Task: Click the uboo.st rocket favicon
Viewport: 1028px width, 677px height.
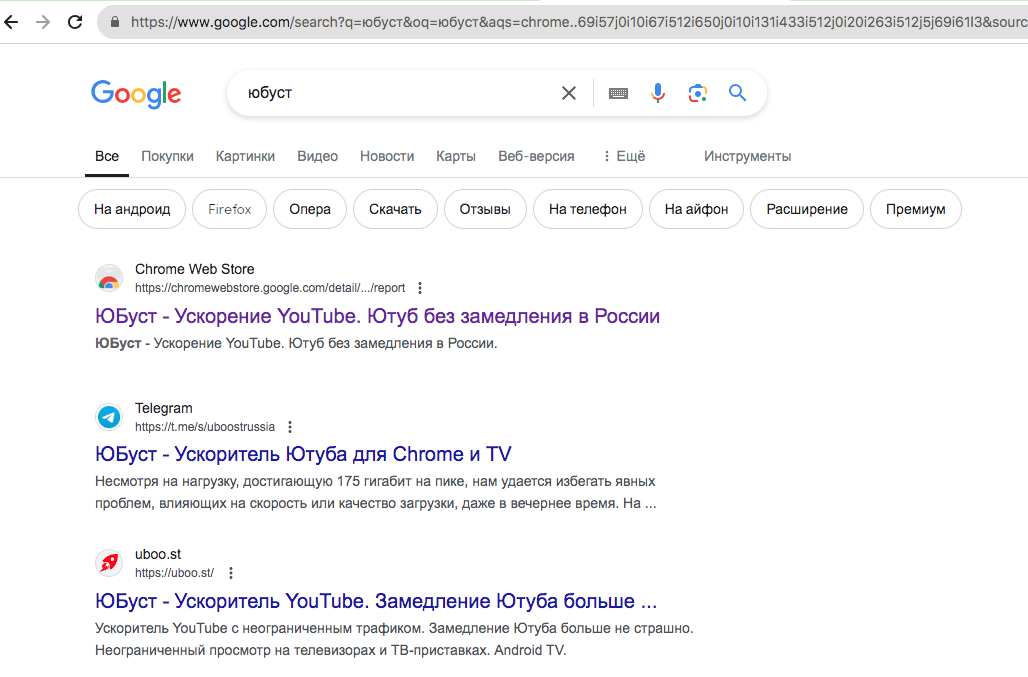Action: click(x=109, y=563)
